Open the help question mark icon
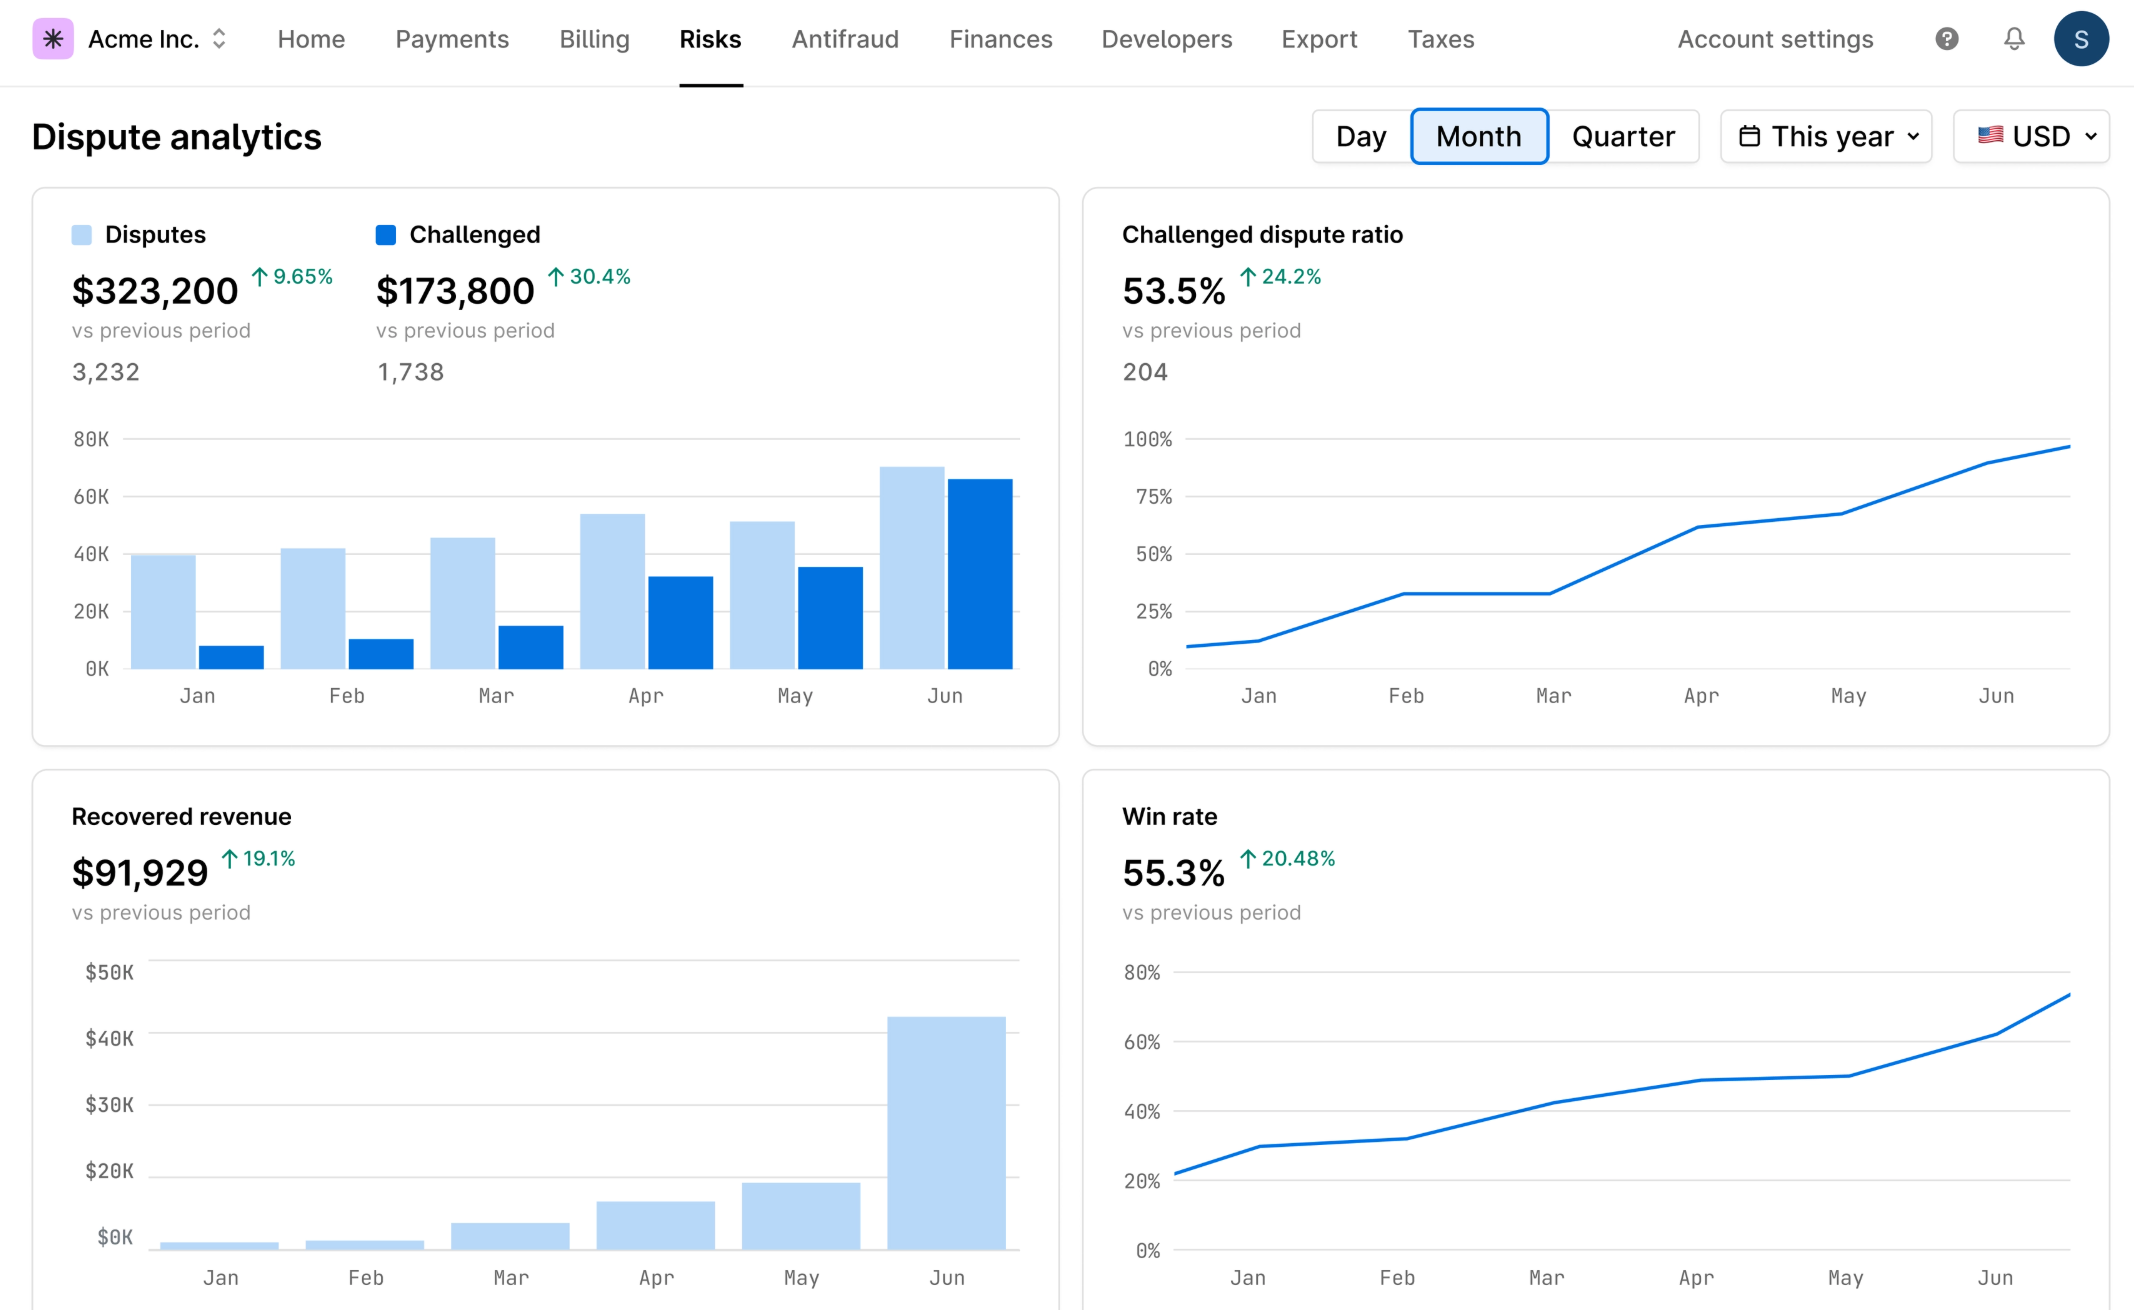2134x1310 pixels. click(1946, 39)
